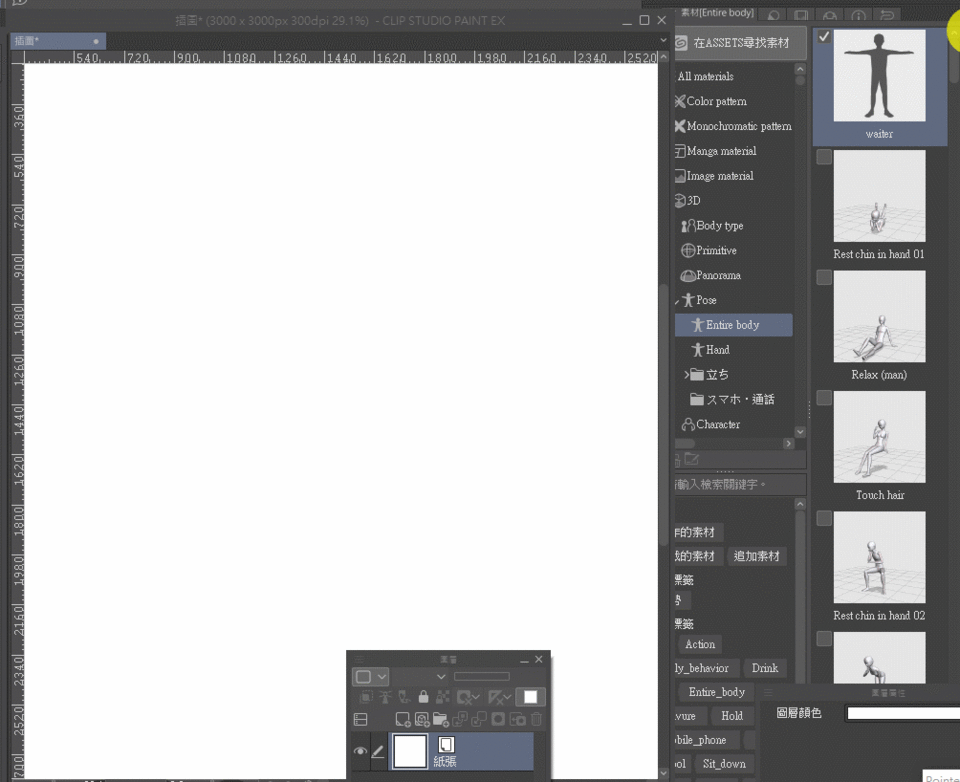Filter by the Action tag
Screen dimensions: 960x782
point(700,644)
